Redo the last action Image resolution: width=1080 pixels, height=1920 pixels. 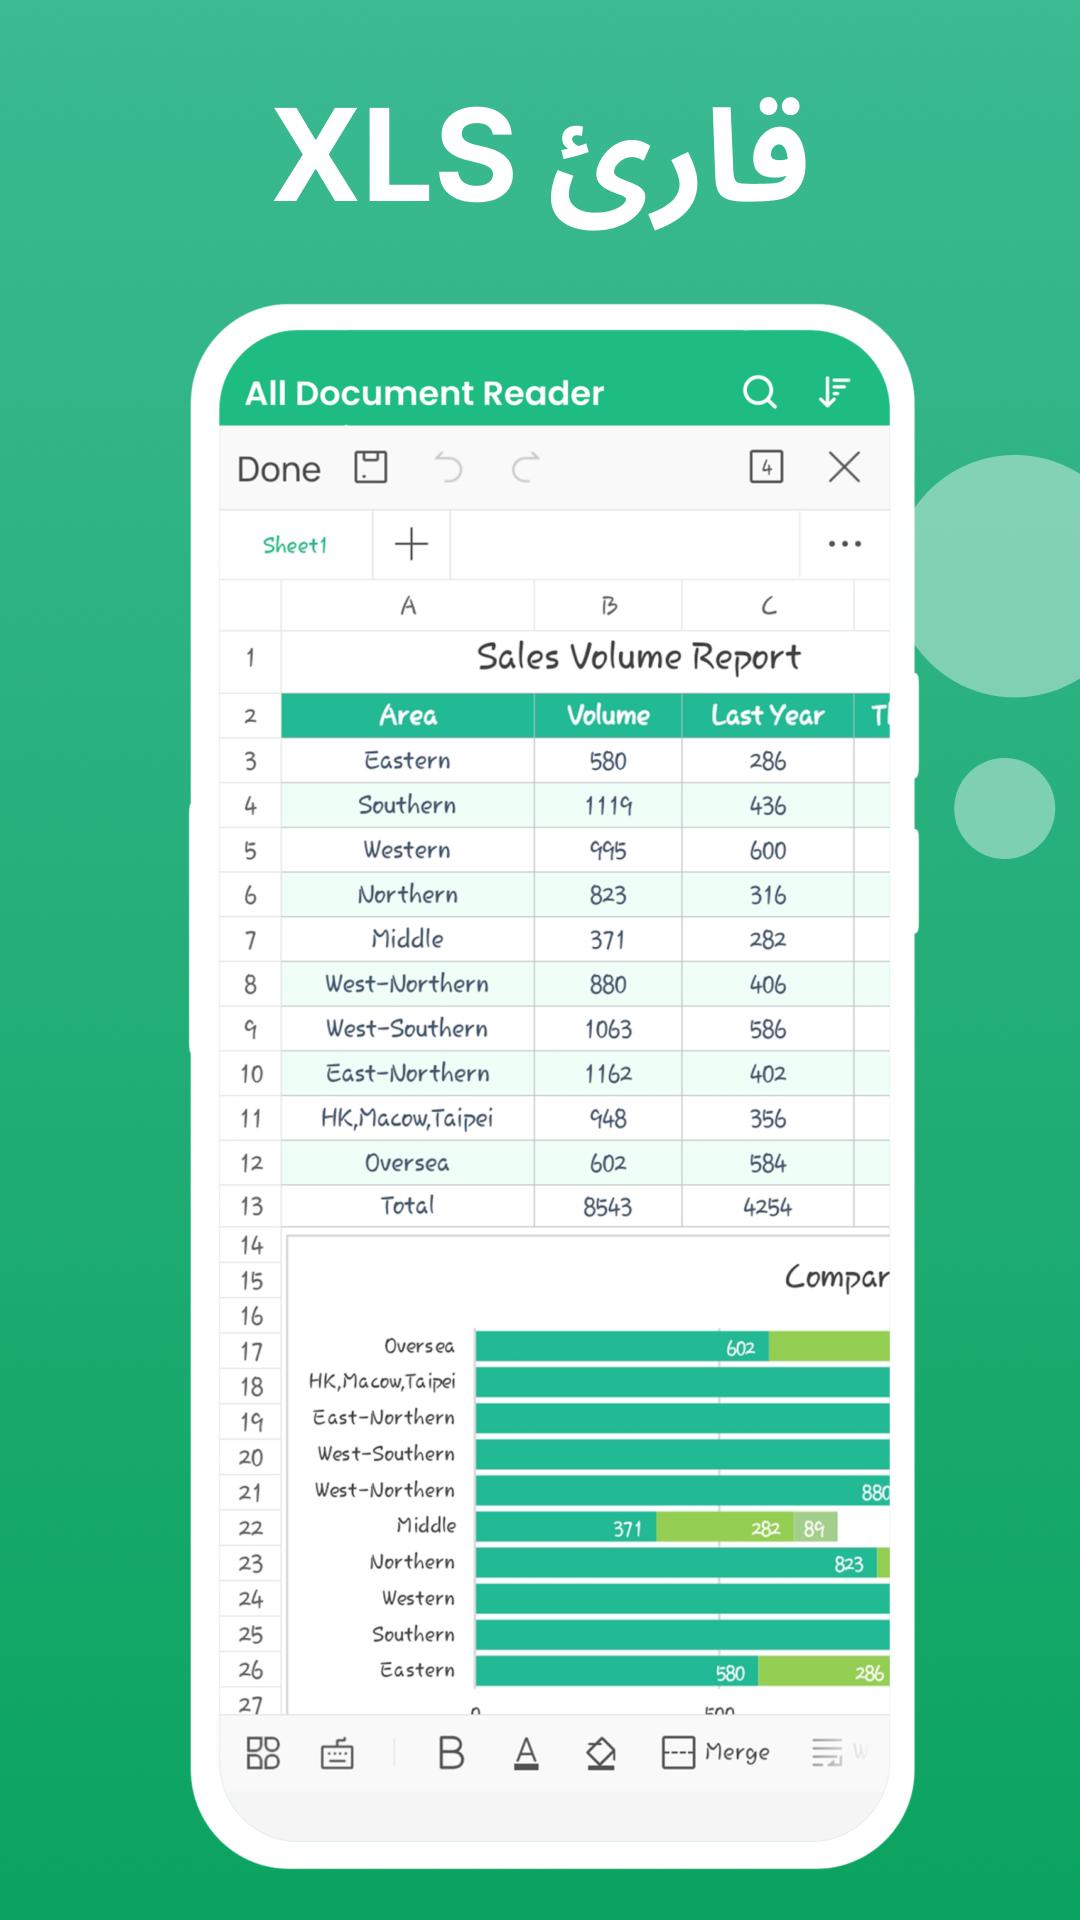[526, 467]
